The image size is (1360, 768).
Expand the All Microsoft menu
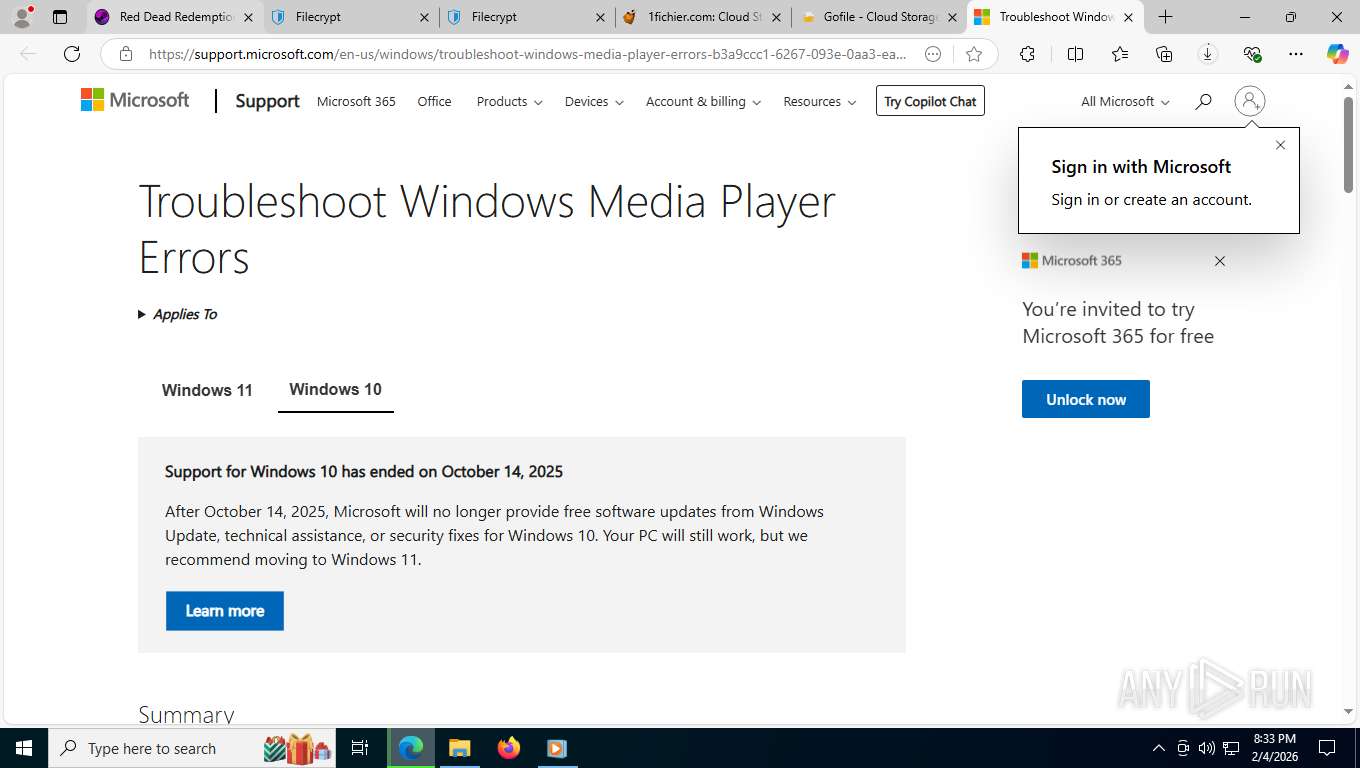(1125, 101)
